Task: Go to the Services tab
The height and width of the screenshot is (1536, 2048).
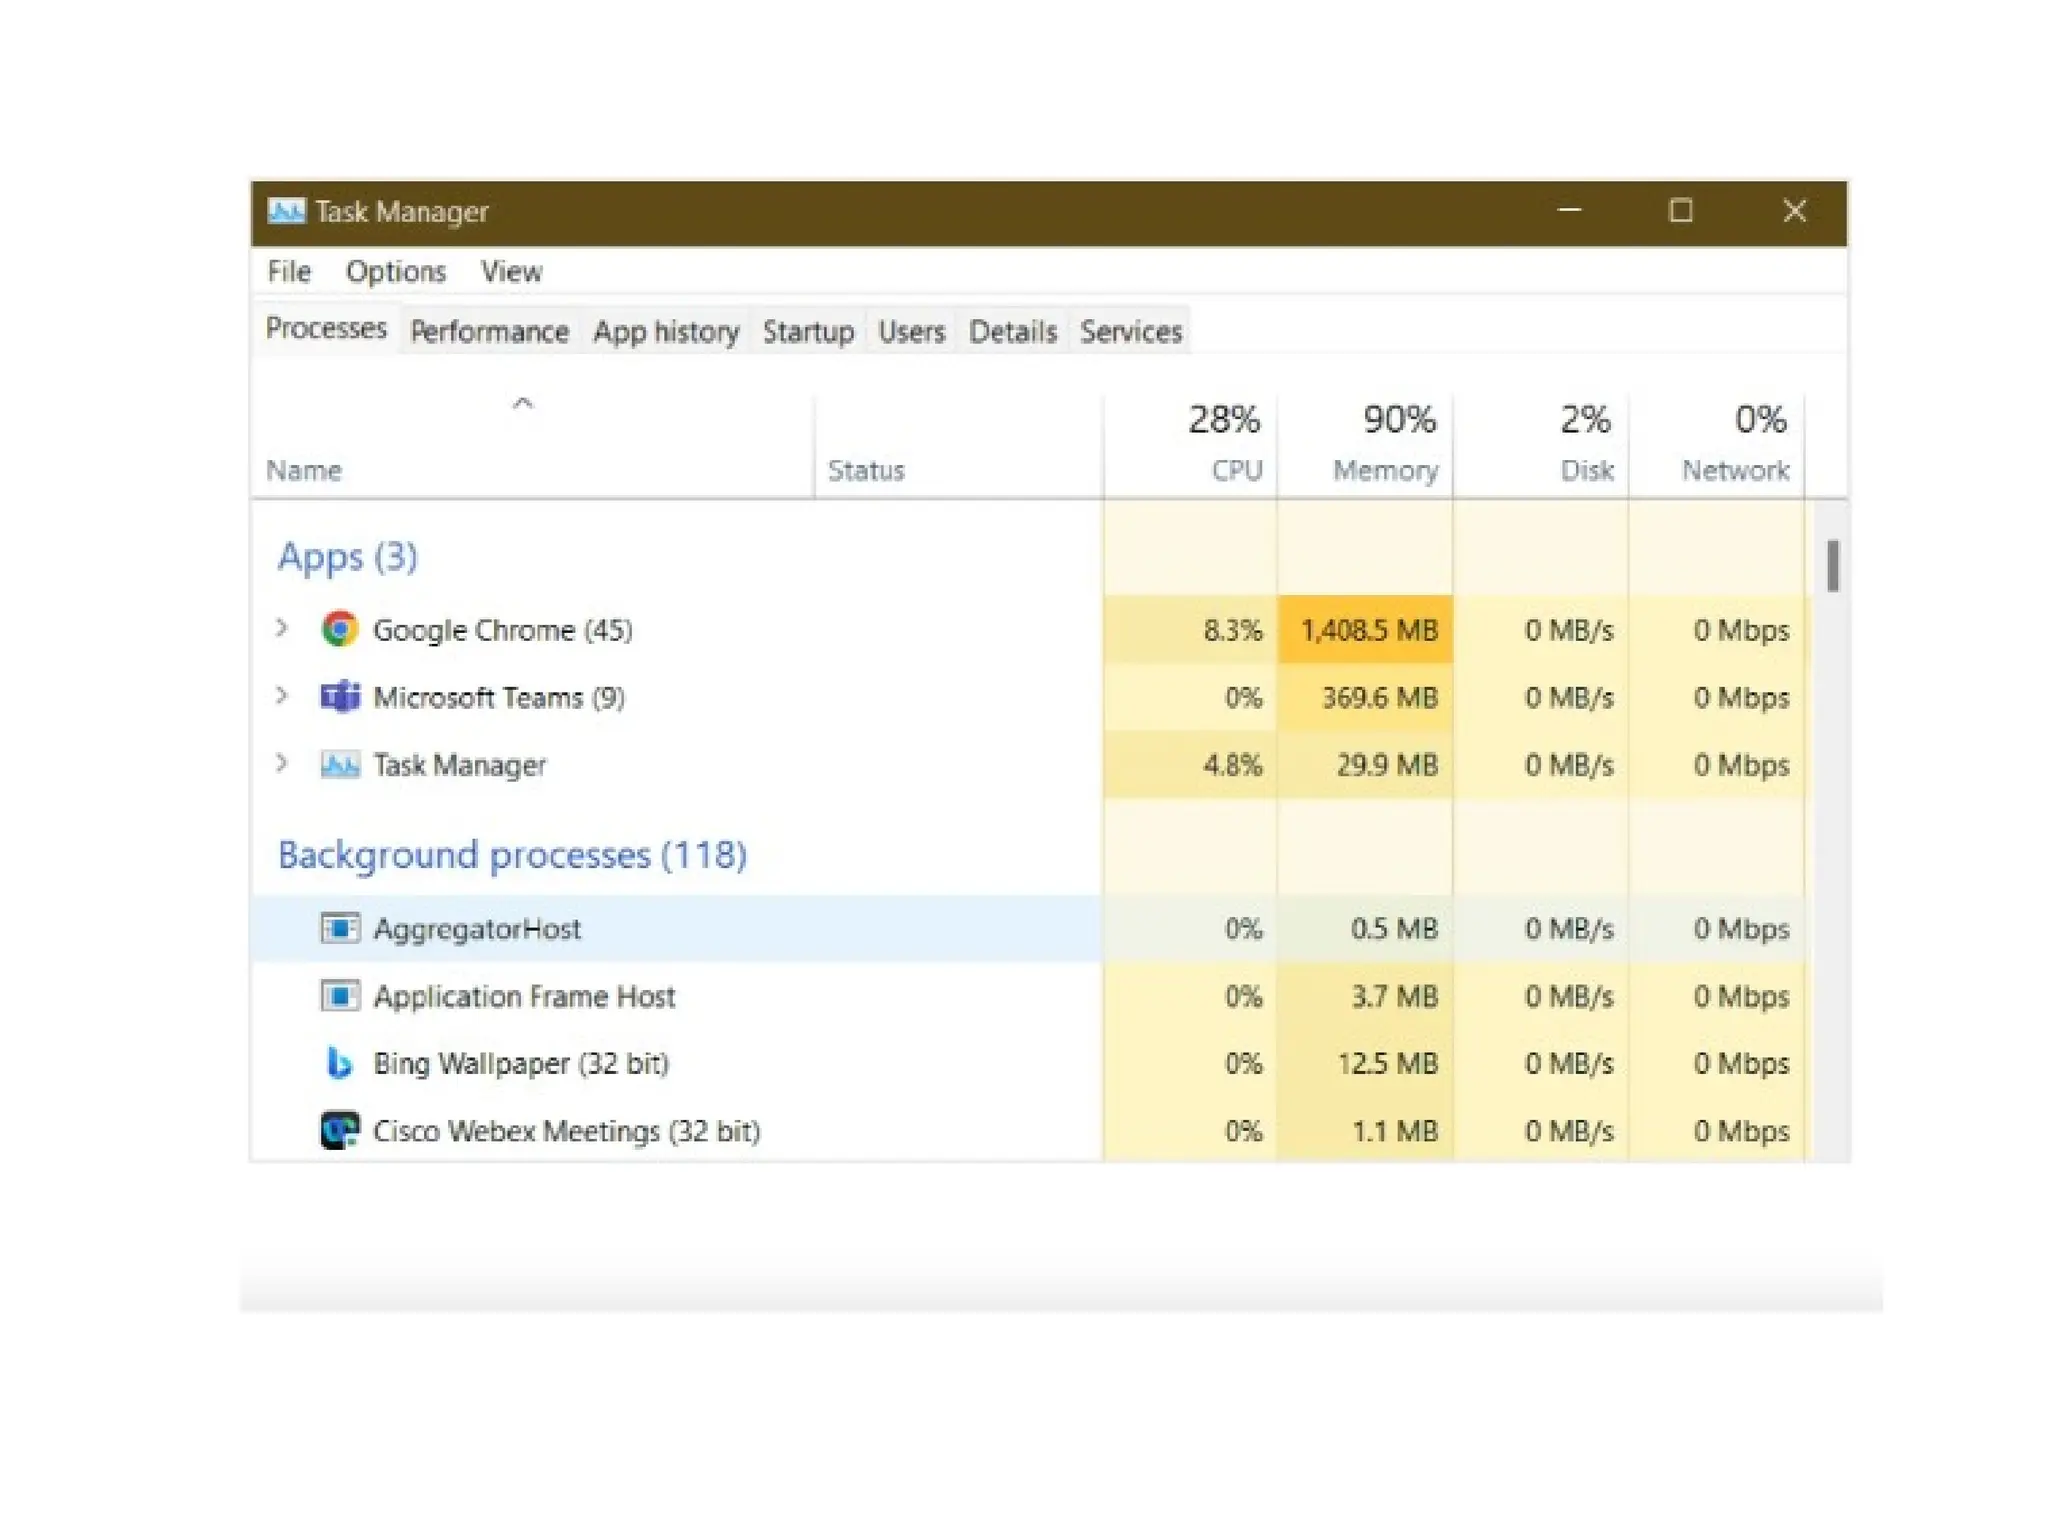Action: pyautogui.click(x=1130, y=331)
